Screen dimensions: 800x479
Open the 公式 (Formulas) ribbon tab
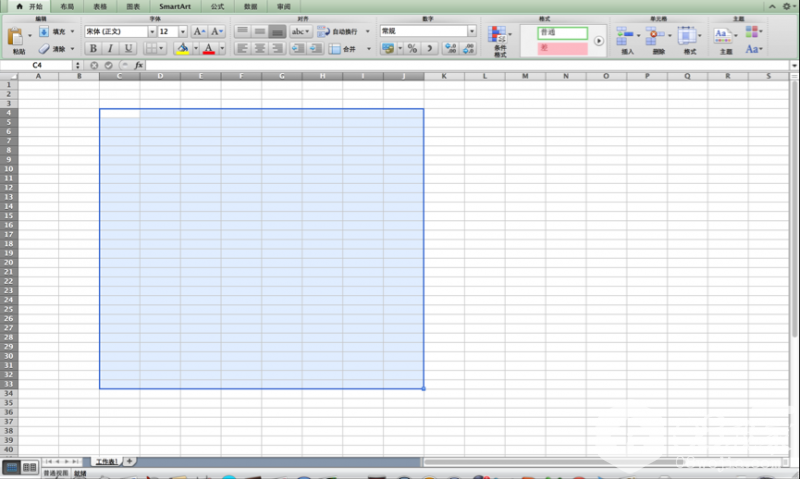coord(216,6)
